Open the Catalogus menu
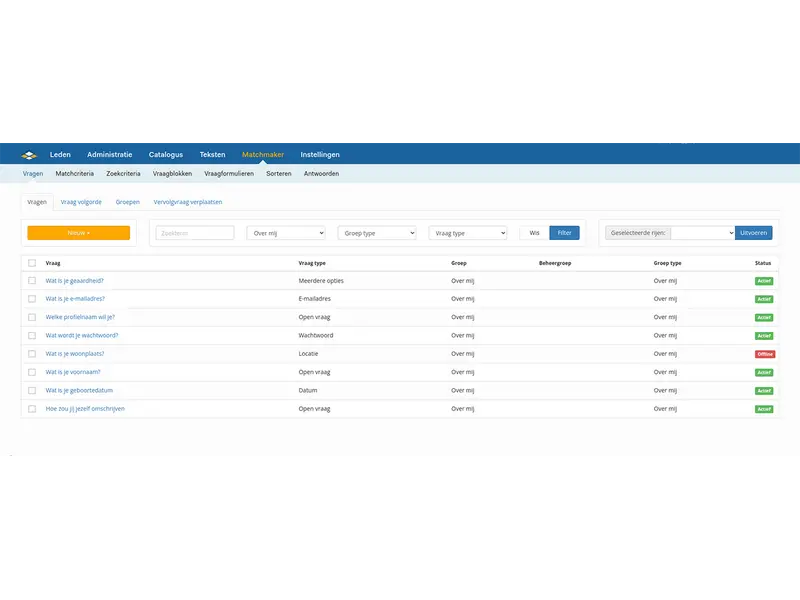 click(x=166, y=155)
